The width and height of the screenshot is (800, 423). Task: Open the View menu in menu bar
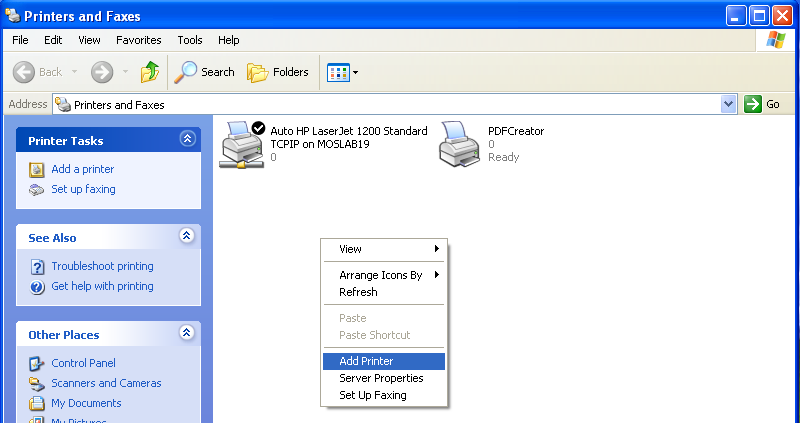[x=89, y=40]
